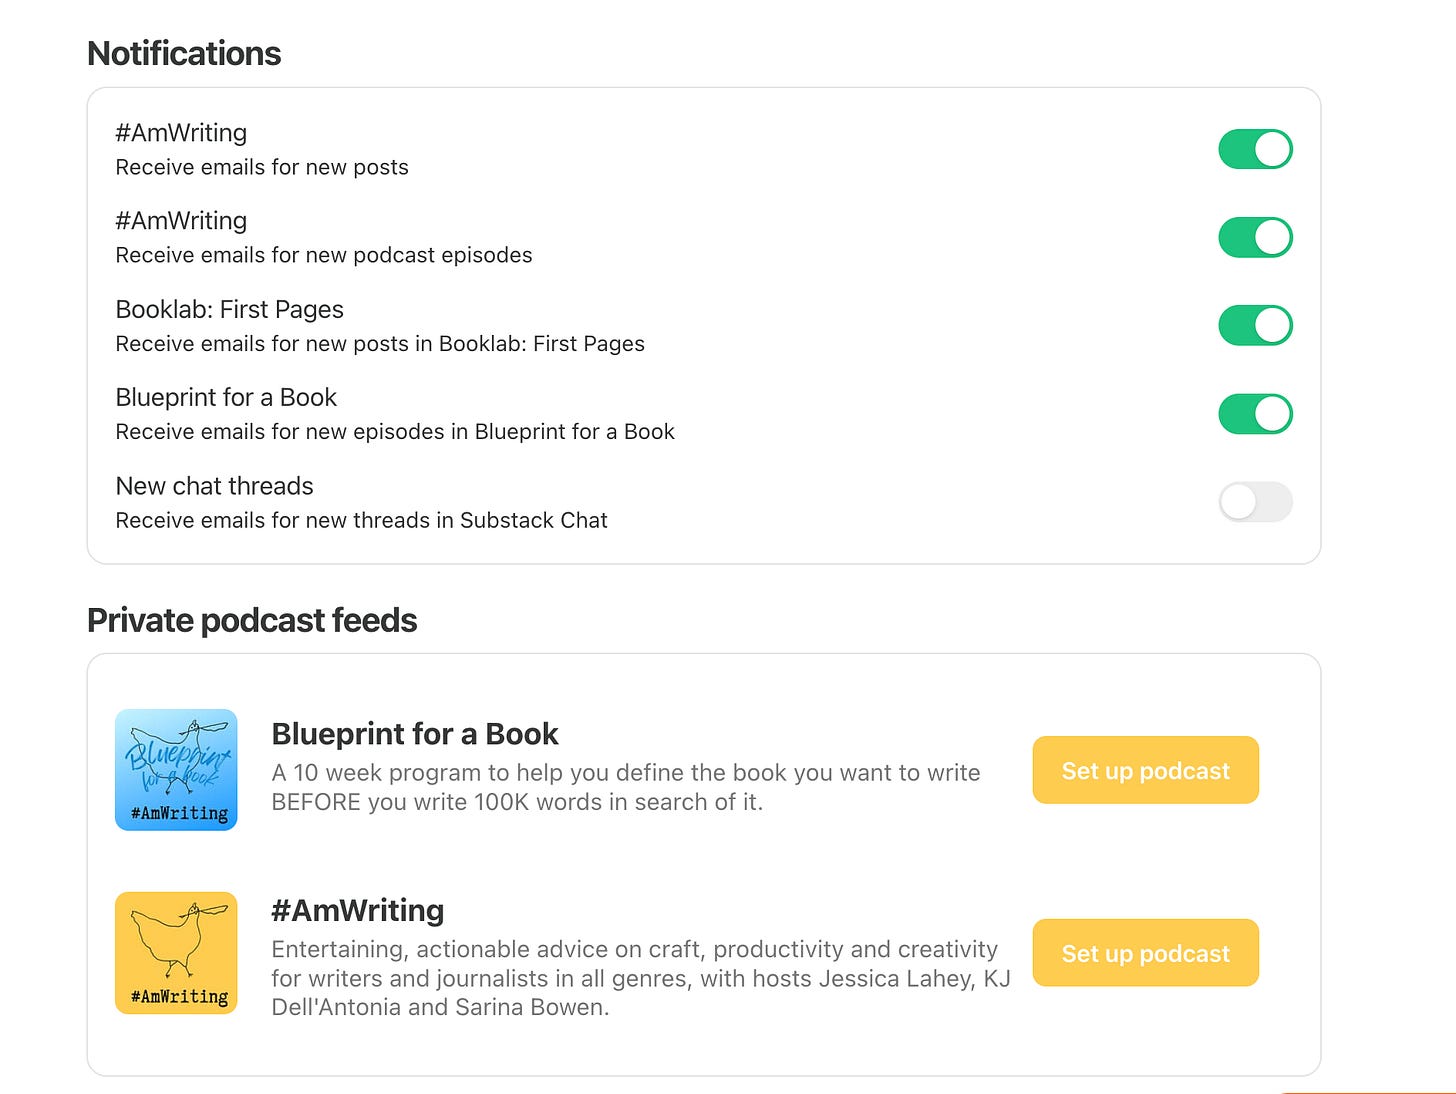Set up podcast for #AmWriting feed
The height and width of the screenshot is (1094, 1456).
1145,953
